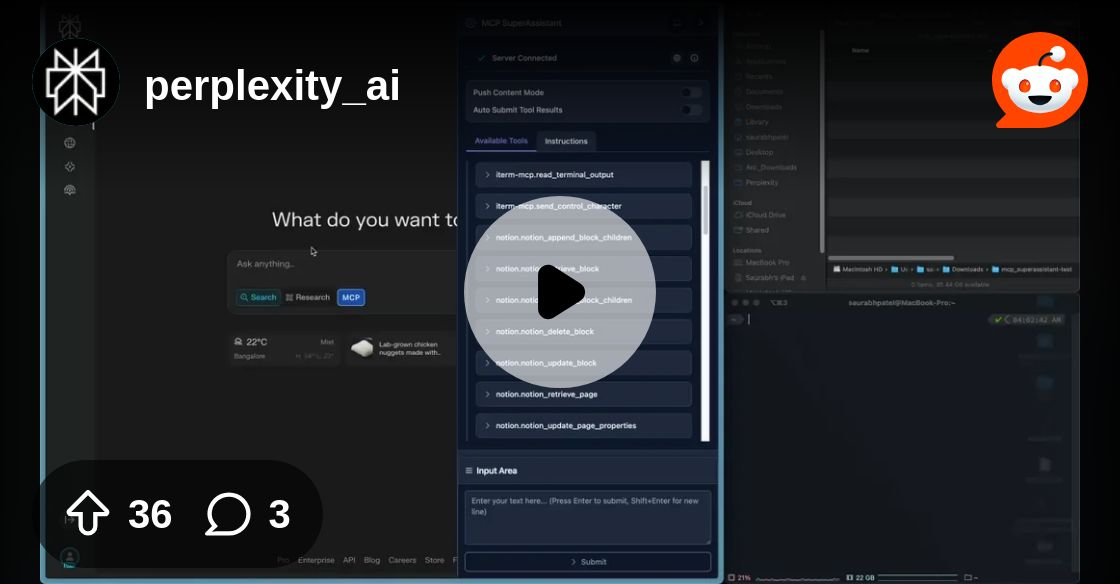The image size is (1120, 584).
Task: Expand notion.notion_update_page_properties tool
Action: pyautogui.click(x=584, y=426)
